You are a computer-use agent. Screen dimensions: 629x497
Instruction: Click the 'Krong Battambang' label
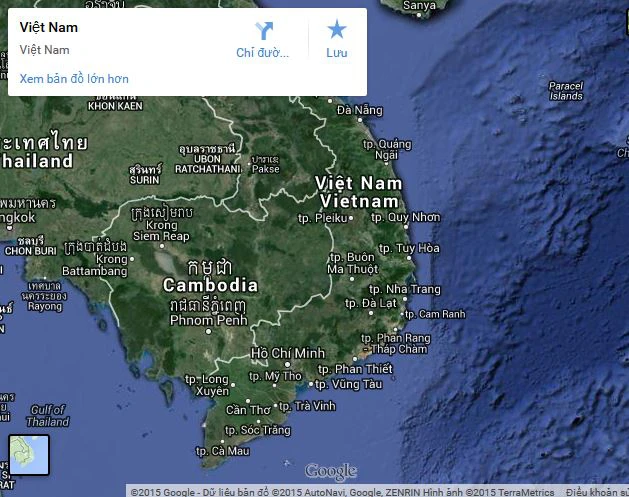(95, 265)
